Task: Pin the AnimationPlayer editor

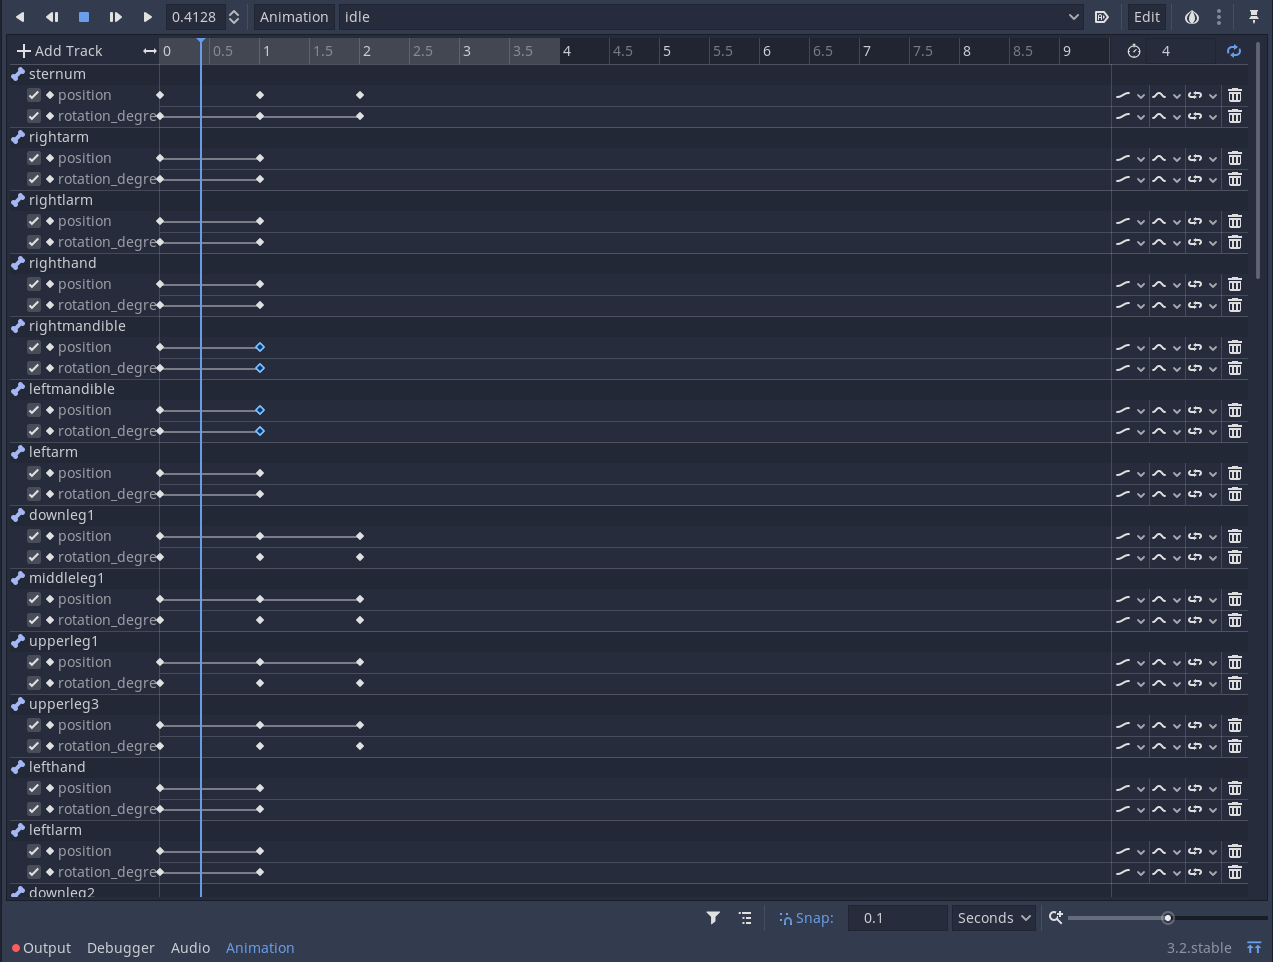Action: pos(1254,17)
